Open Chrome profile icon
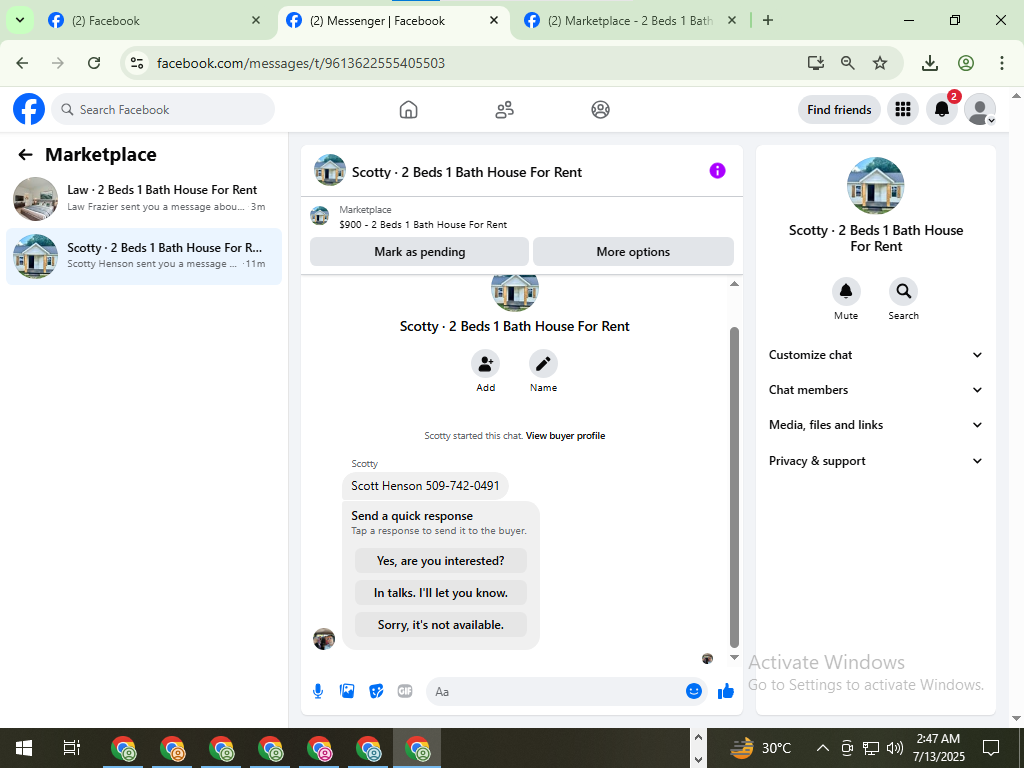This screenshot has width=1024, height=768. tap(966, 63)
